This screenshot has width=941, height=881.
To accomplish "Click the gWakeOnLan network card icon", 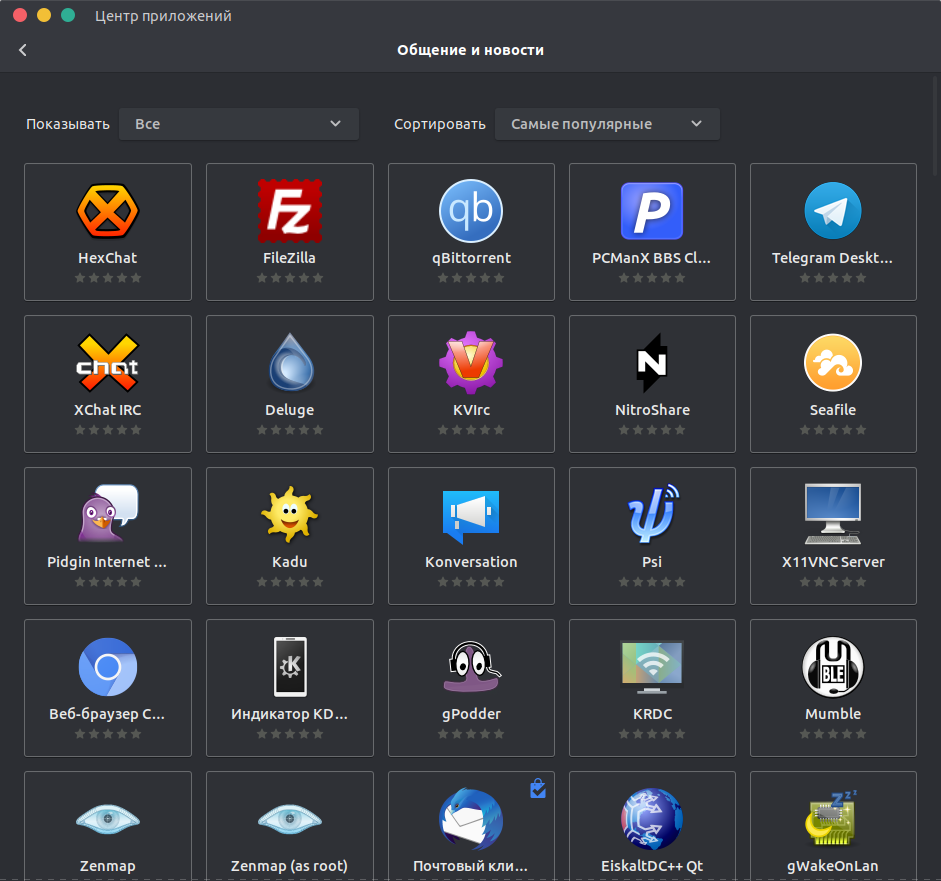I will [832, 817].
